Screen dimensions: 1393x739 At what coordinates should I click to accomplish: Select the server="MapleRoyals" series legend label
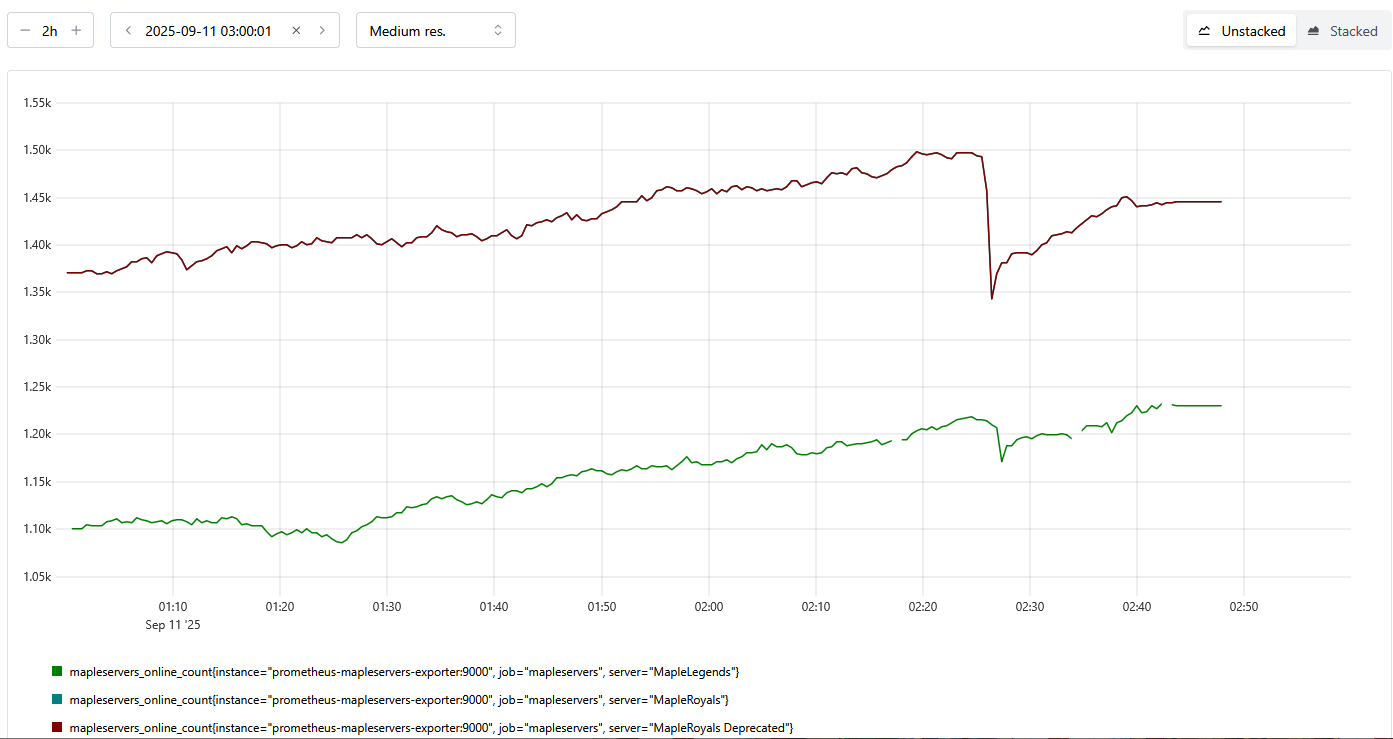pos(398,700)
